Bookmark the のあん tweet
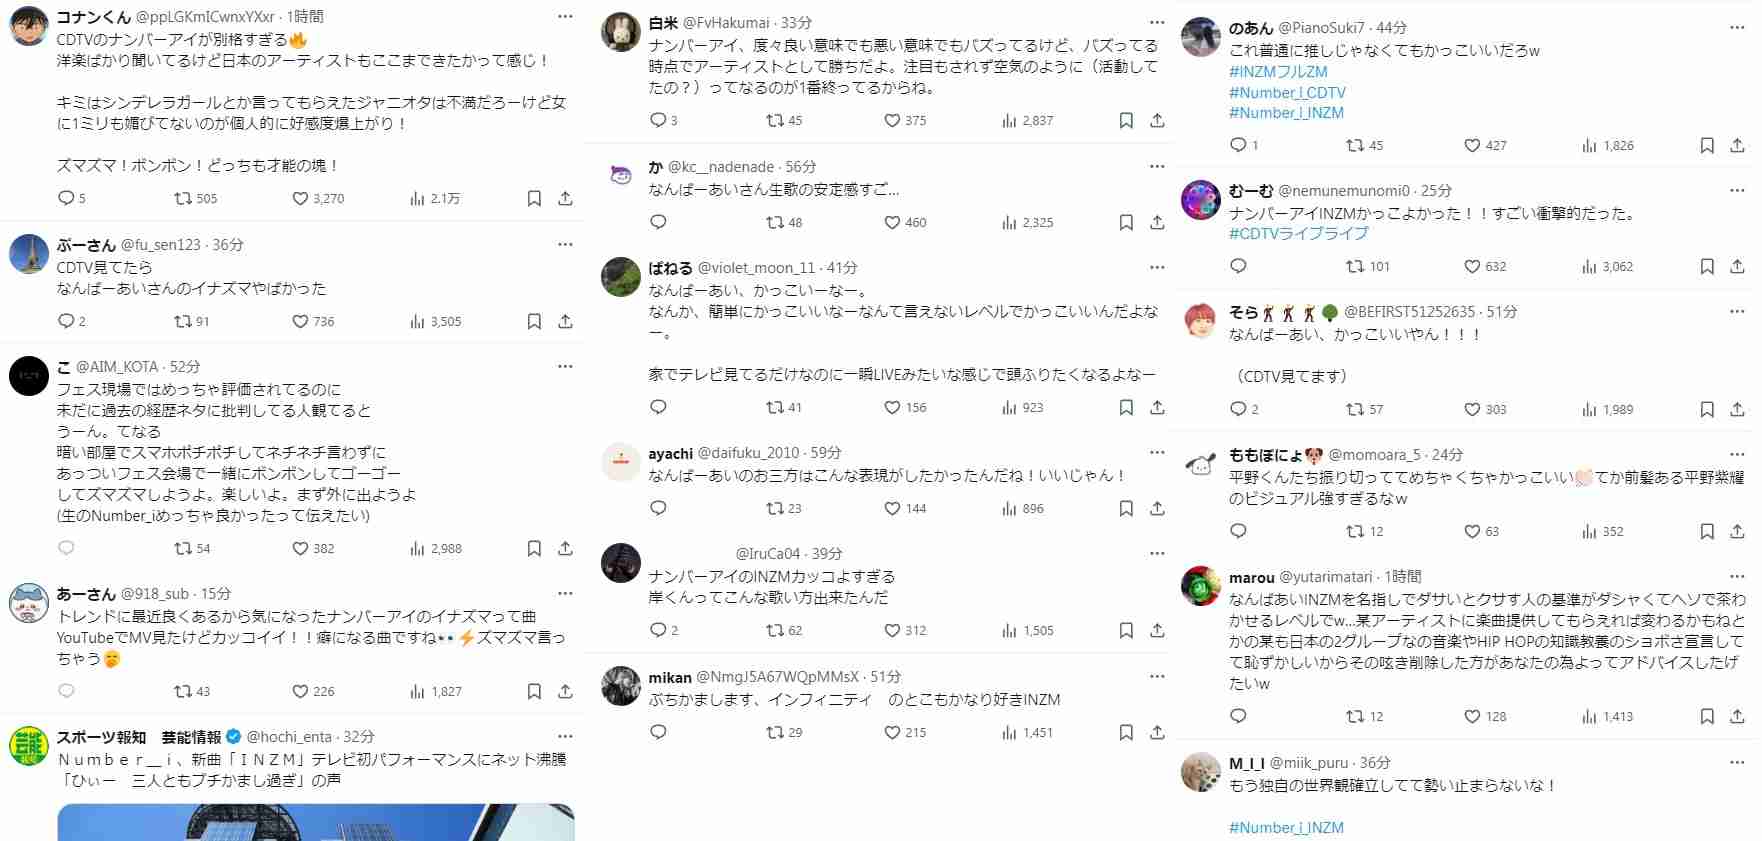The image size is (1762, 841). pyautogui.click(x=1707, y=146)
